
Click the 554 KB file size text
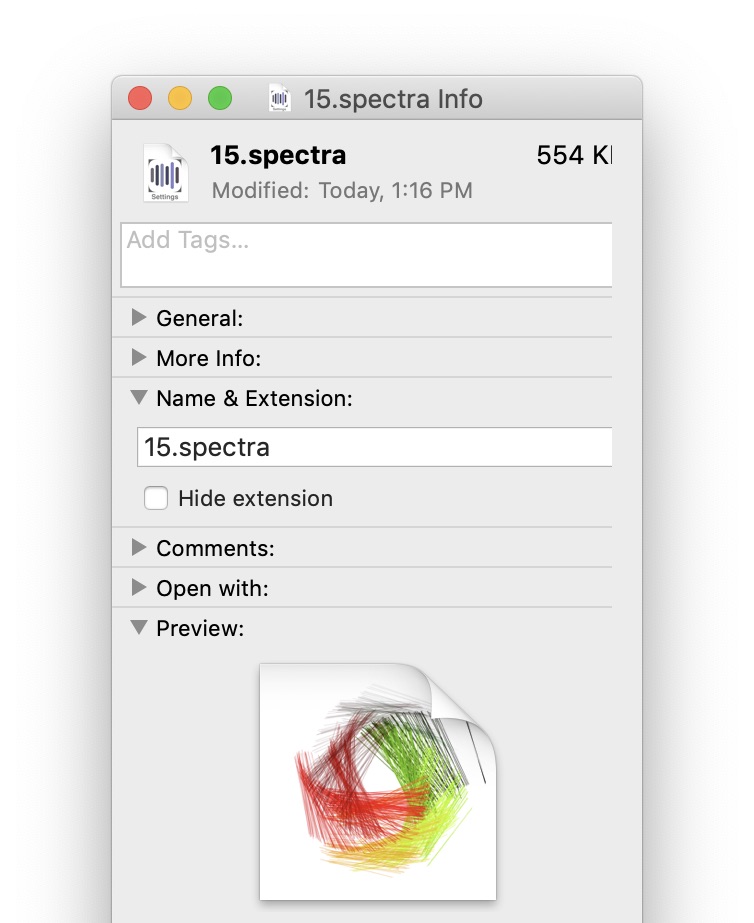coord(574,155)
